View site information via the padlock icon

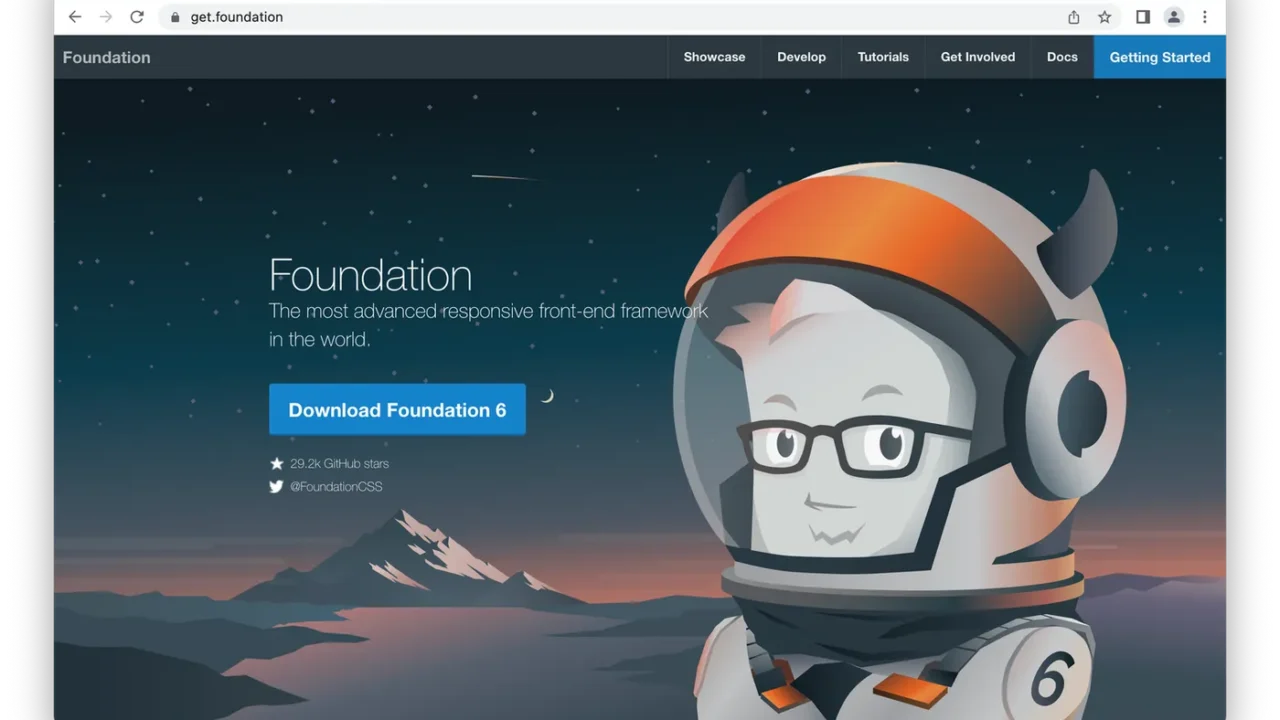pos(175,17)
